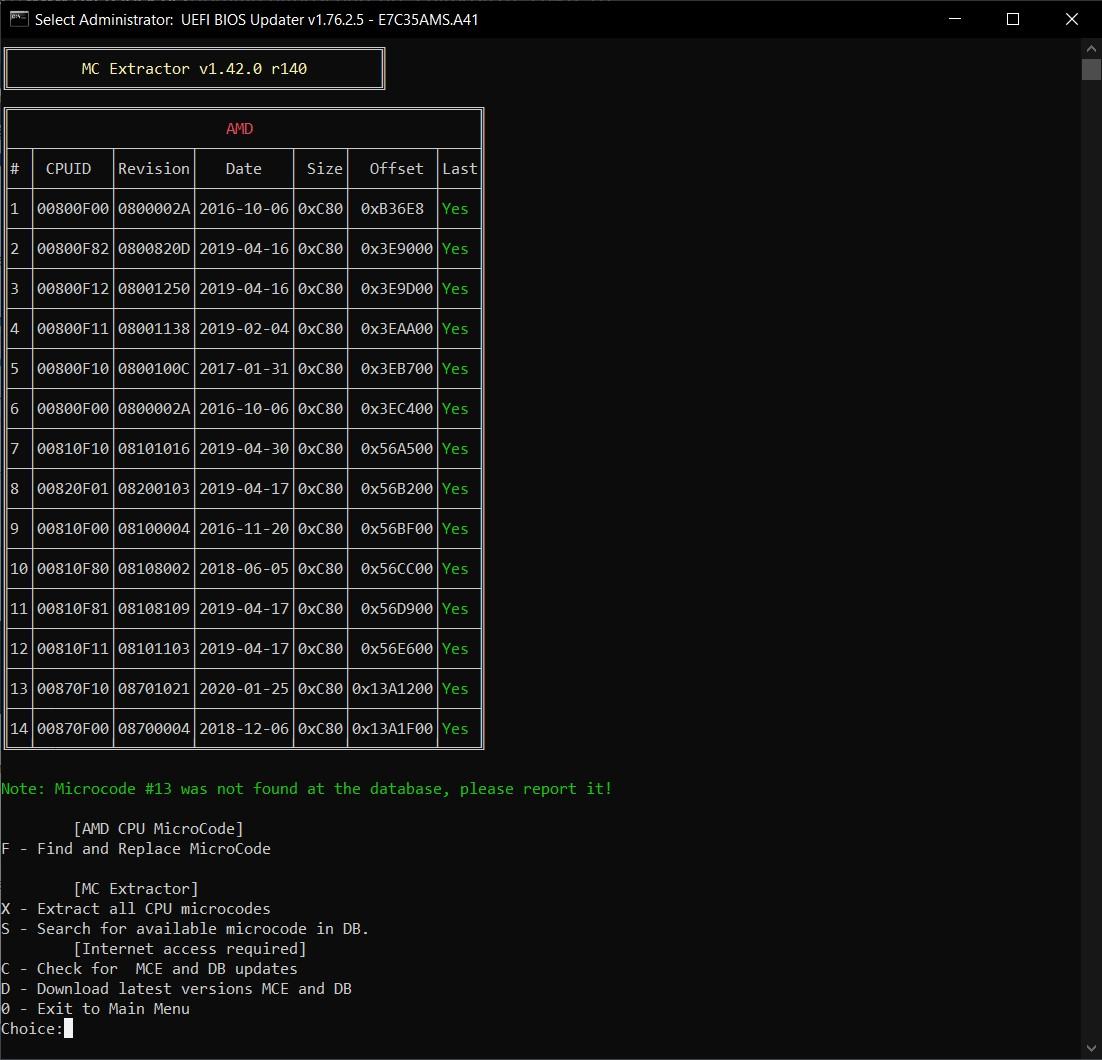Select CPUID 00800F12 cell

[73, 289]
